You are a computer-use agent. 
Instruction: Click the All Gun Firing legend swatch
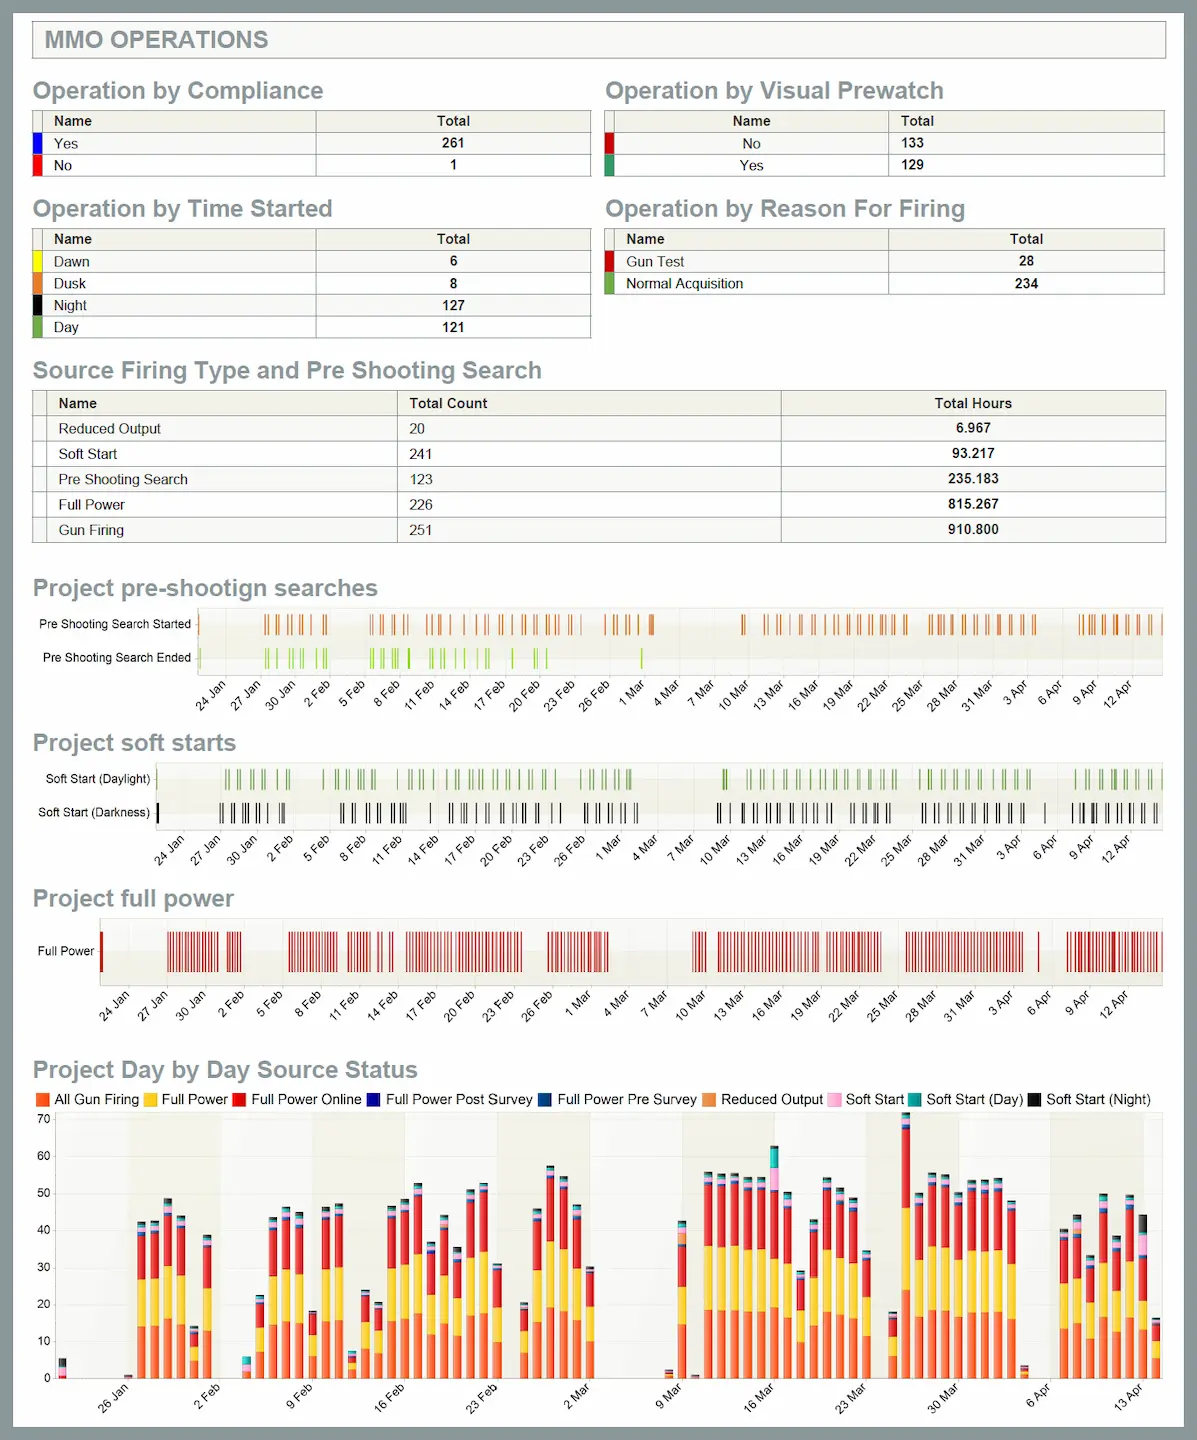pyautogui.click(x=42, y=1100)
